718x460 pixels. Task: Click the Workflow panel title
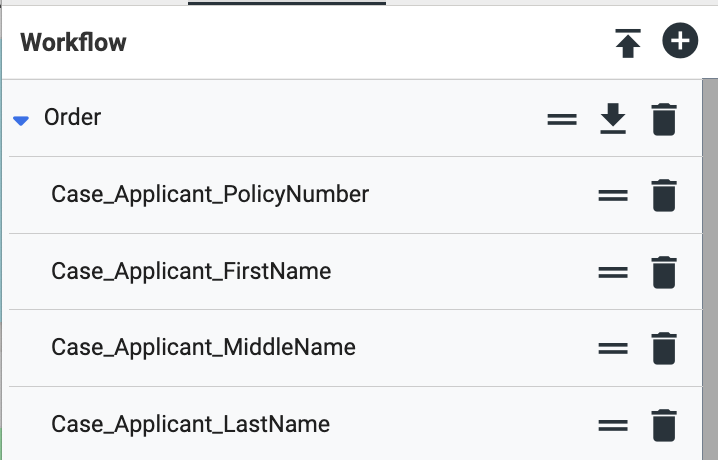click(x=73, y=43)
